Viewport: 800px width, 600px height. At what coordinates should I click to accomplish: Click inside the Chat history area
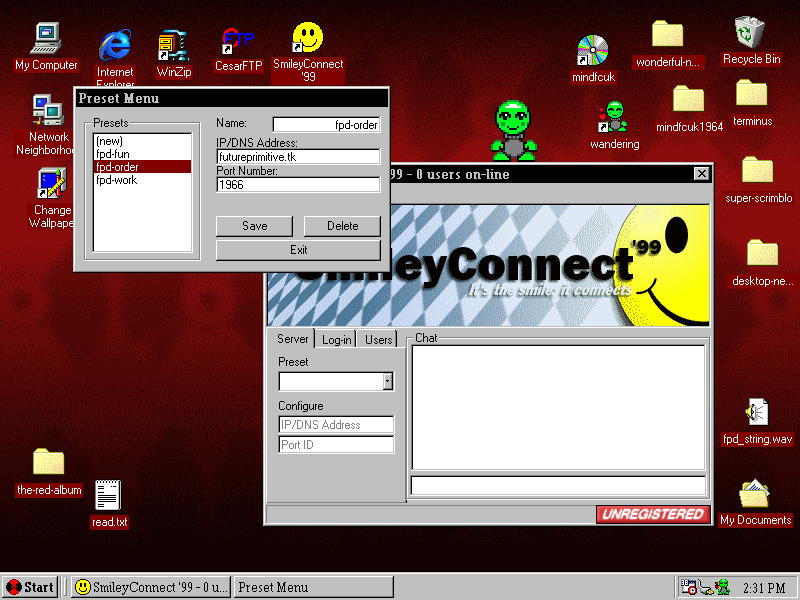(x=558, y=407)
